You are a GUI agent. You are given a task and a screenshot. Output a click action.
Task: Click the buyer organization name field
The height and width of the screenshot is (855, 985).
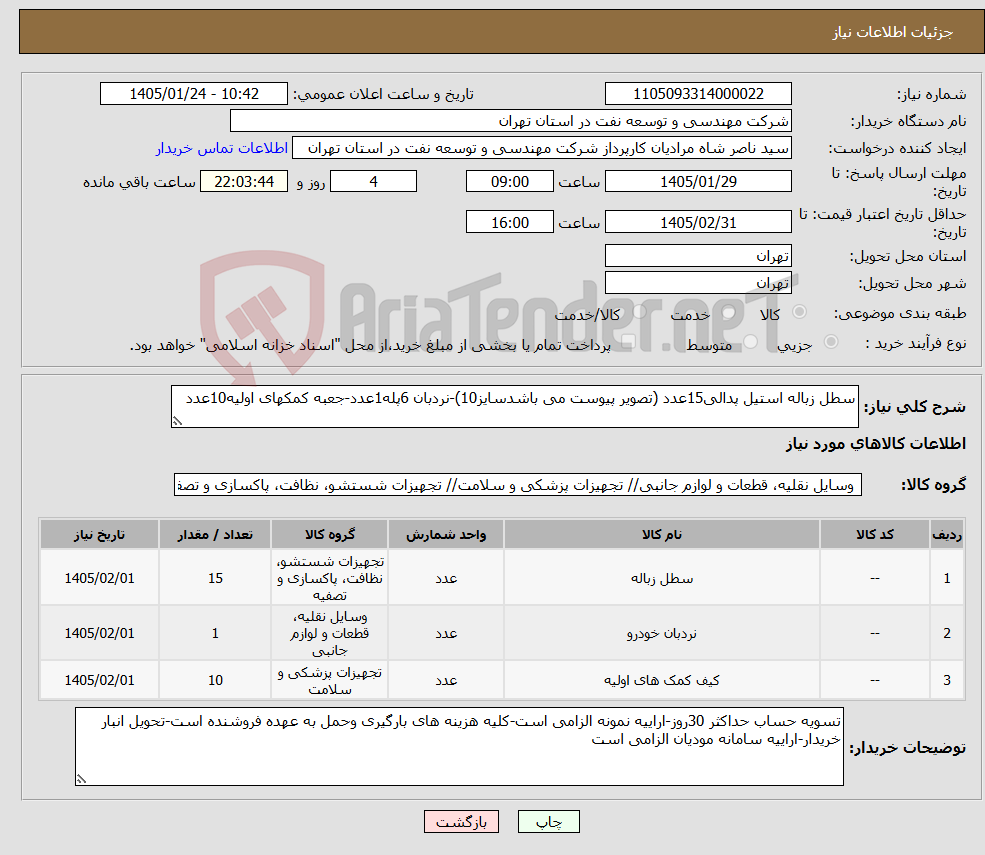click(x=511, y=121)
